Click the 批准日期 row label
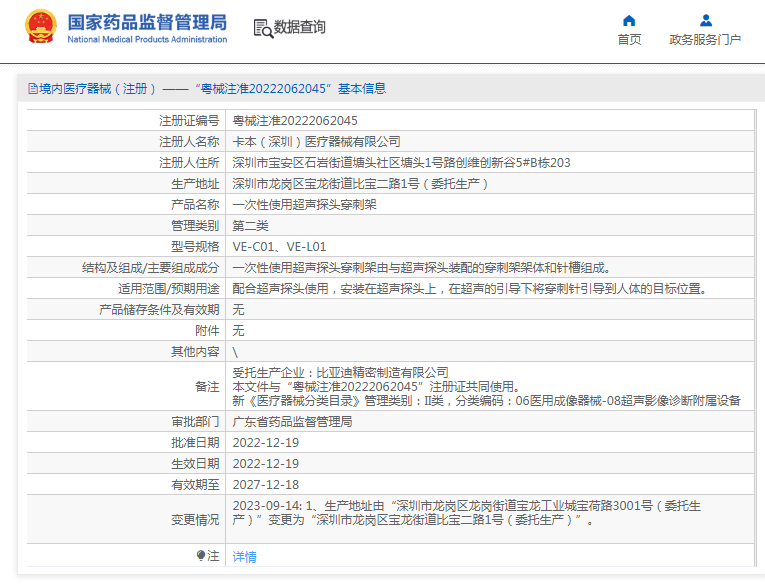The image size is (765, 586). click(x=195, y=443)
